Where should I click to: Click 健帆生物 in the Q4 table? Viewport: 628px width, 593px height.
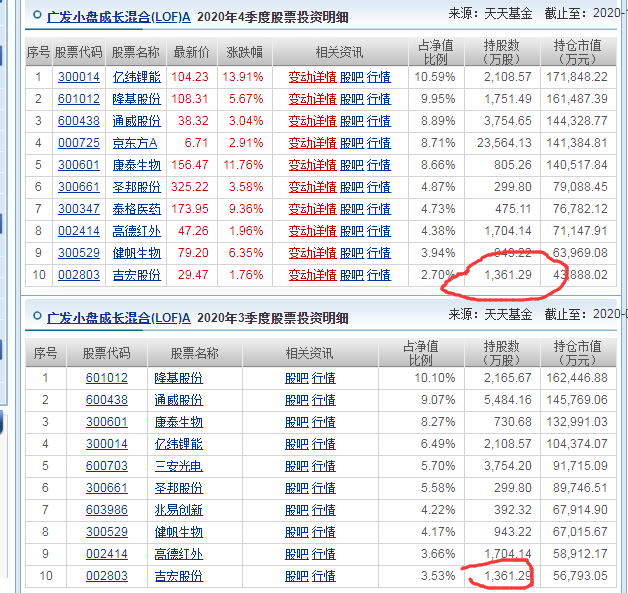pyautogui.click(x=137, y=253)
